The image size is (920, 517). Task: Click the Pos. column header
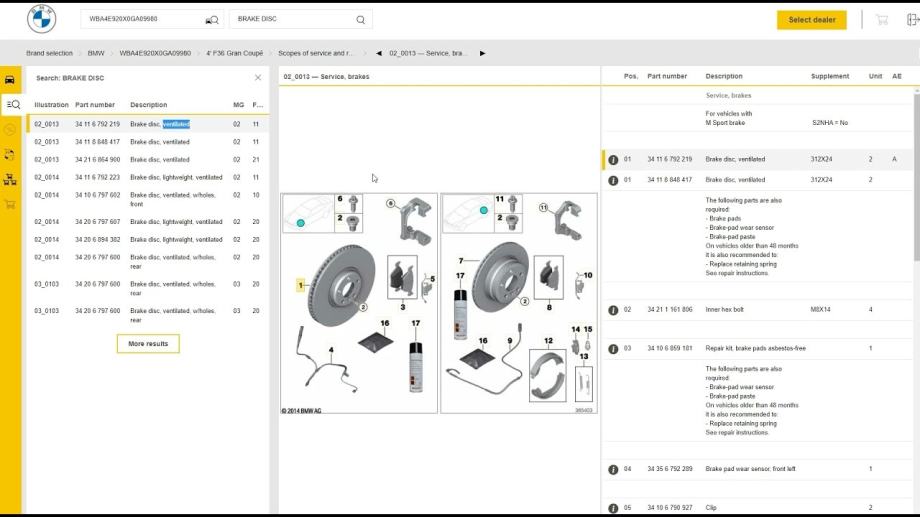(631, 76)
